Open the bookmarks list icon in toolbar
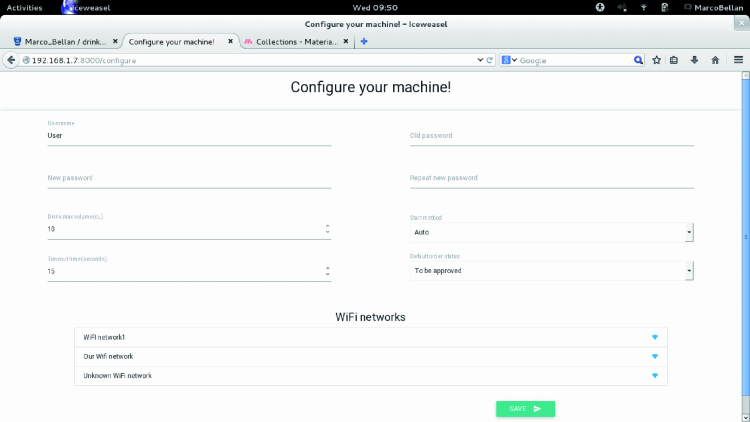750x422 pixels. (674, 60)
